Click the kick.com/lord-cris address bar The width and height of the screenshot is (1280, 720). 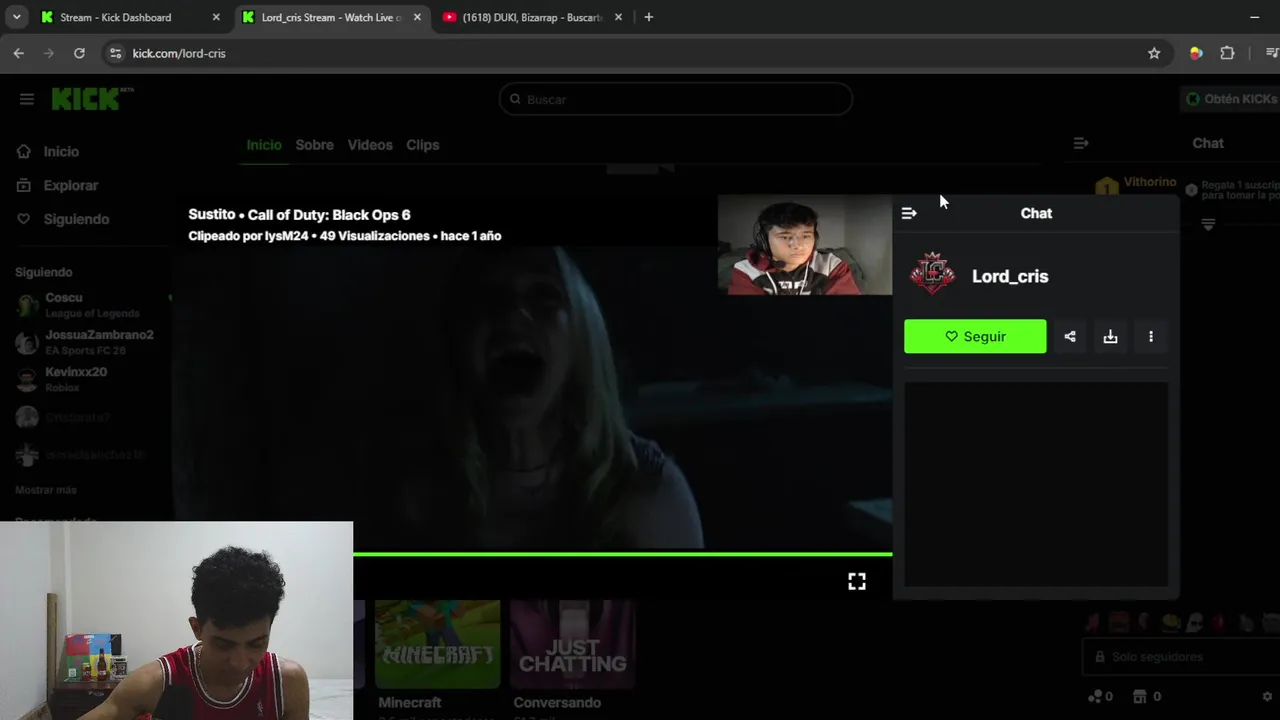pos(636,53)
